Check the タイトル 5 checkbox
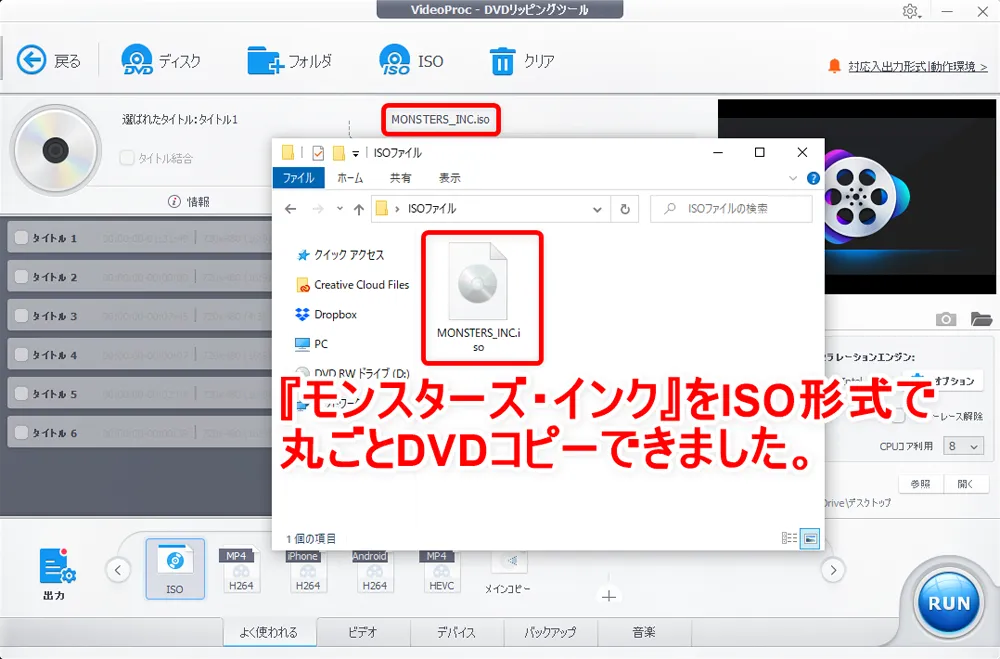 coord(21,393)
